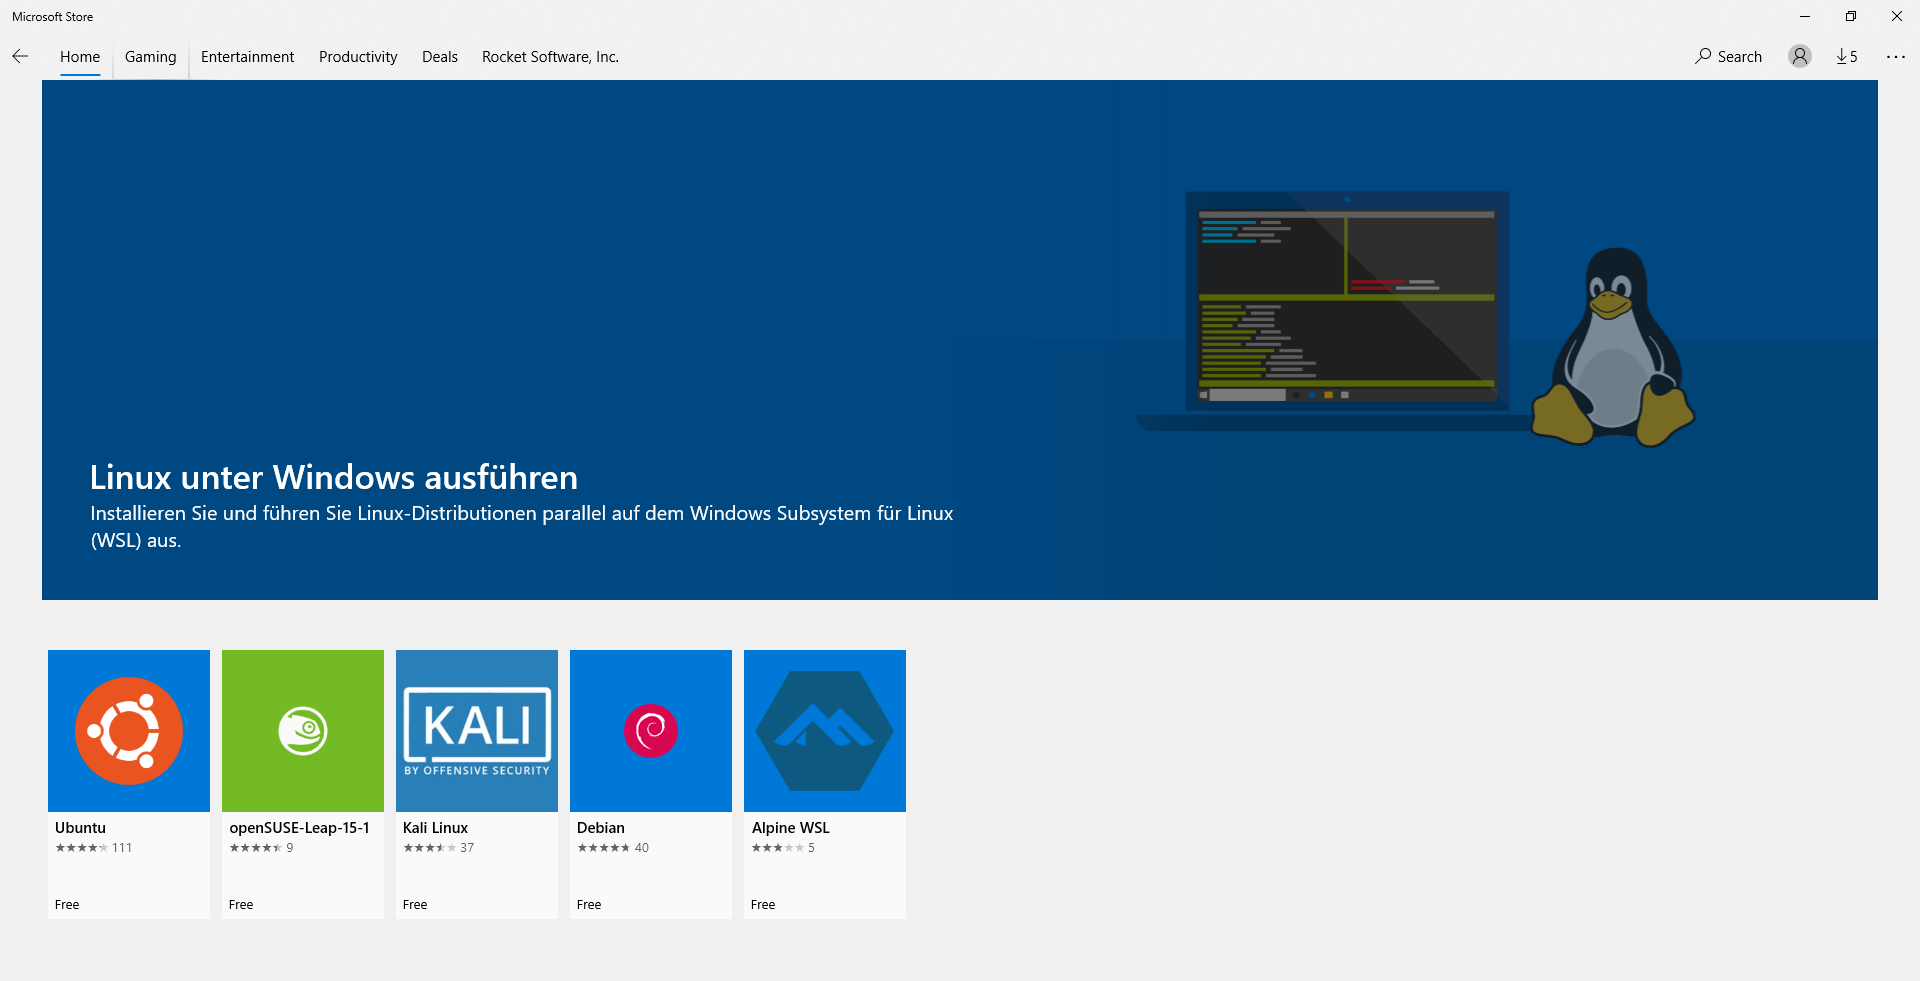Open the Entertainment tab
This screenshot has height=981, width=1920.
[247, 57]
